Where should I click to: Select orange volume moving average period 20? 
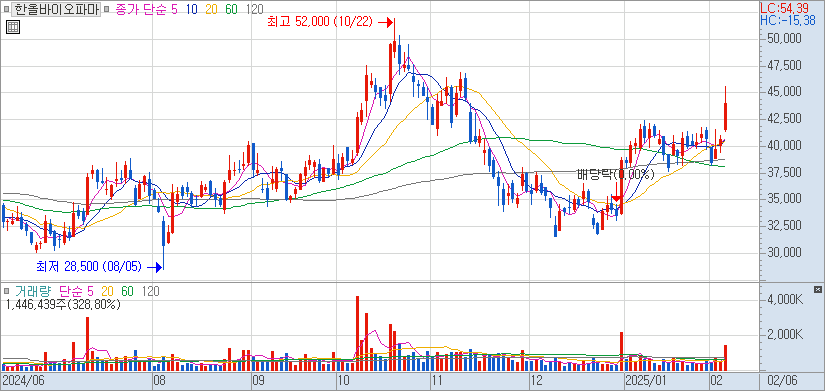click(x=107, y=291)
